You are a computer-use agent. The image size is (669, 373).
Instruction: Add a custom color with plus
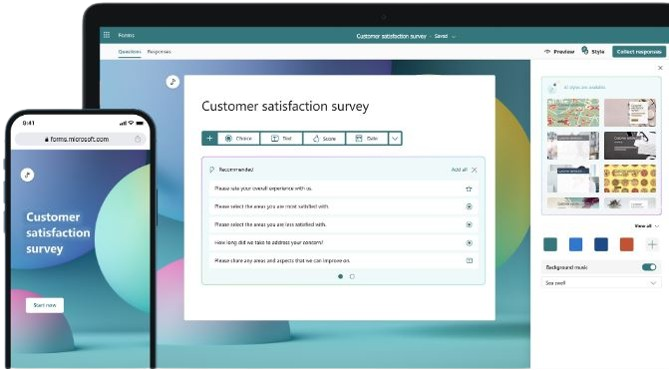click(x=652, y=245)
